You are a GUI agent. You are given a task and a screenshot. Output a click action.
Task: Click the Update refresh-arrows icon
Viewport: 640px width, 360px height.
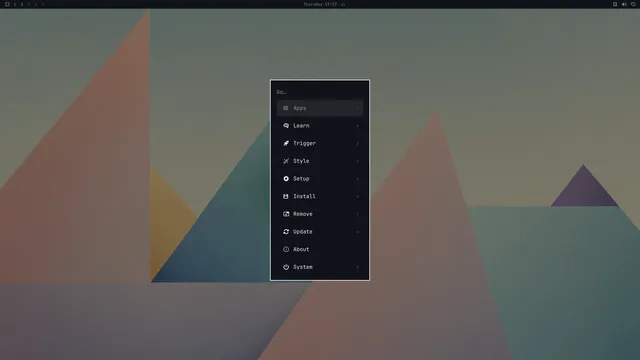[286, 231]
